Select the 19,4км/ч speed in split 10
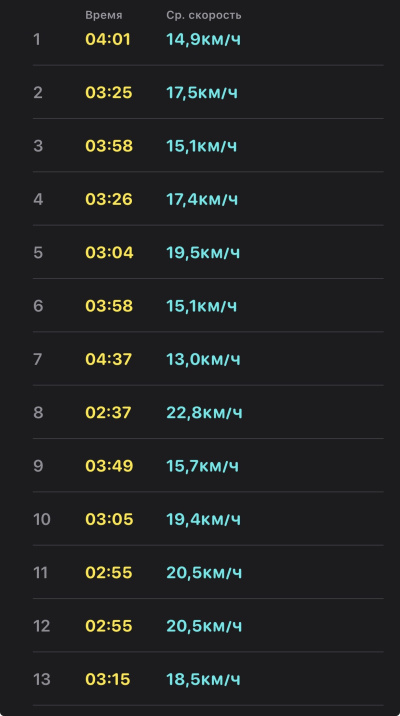400x716 pixels. click(x=203, y=520)
